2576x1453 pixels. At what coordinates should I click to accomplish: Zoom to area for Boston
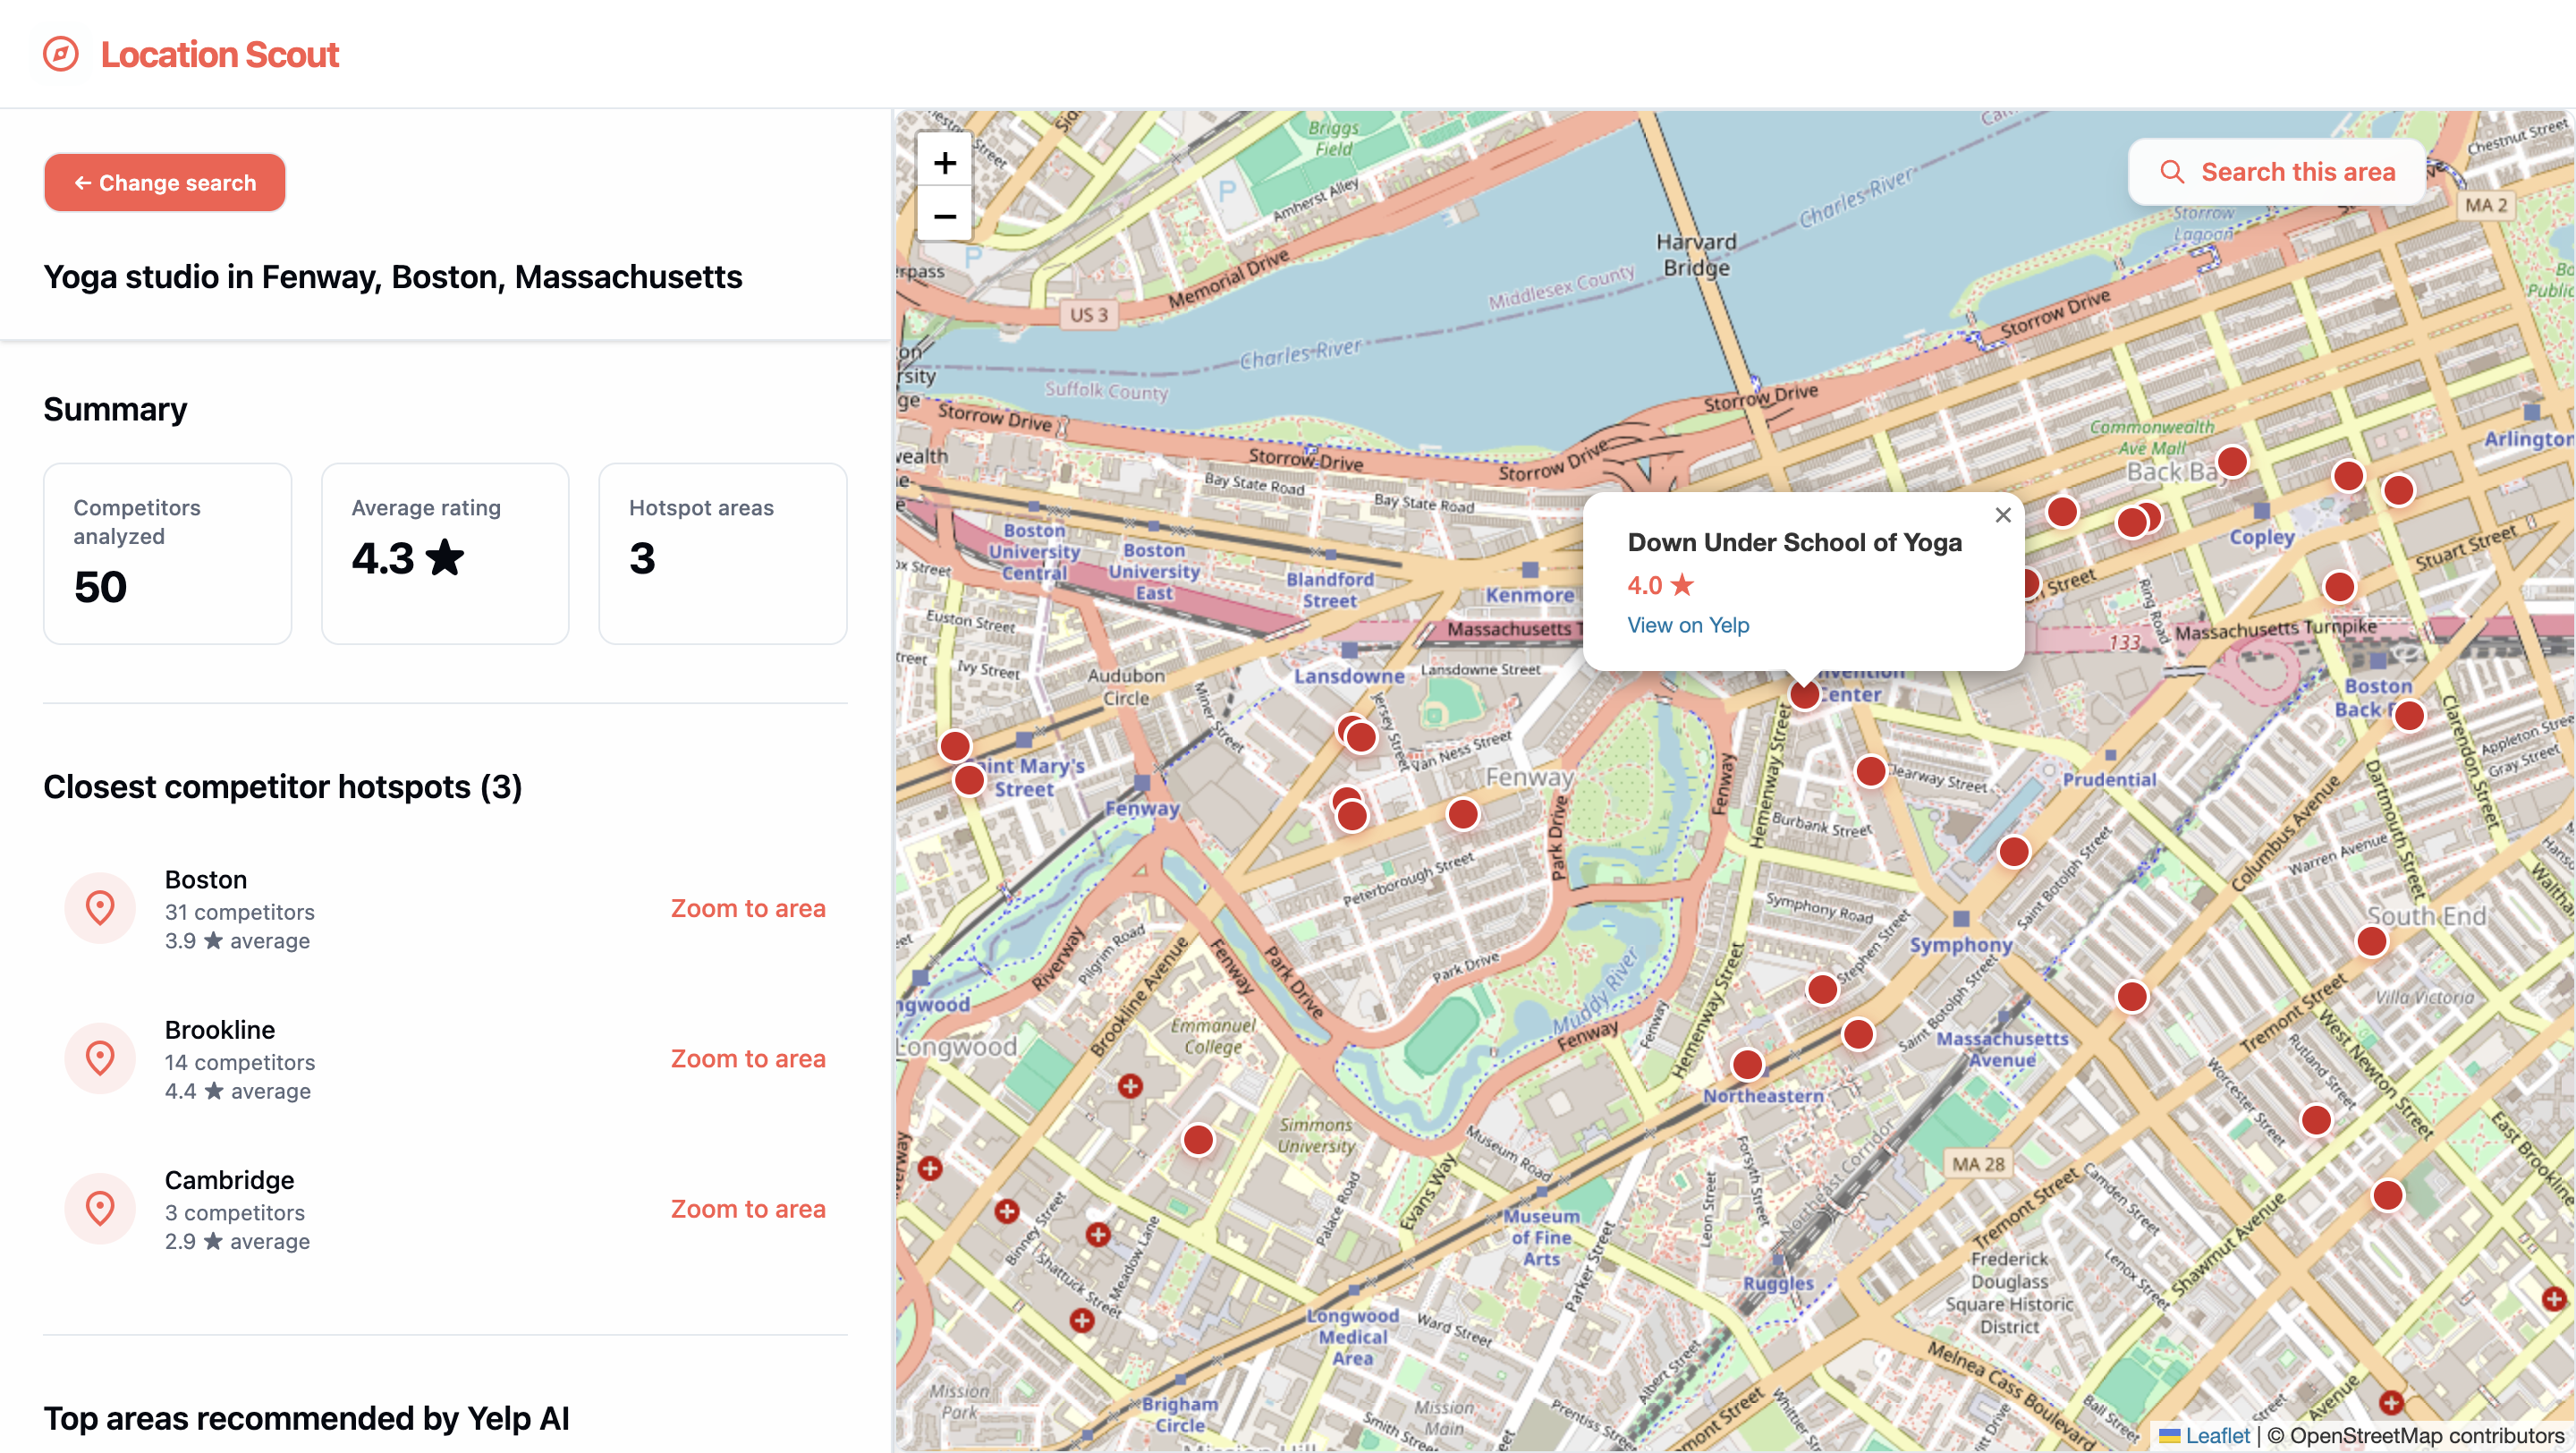tap(747, 908)
